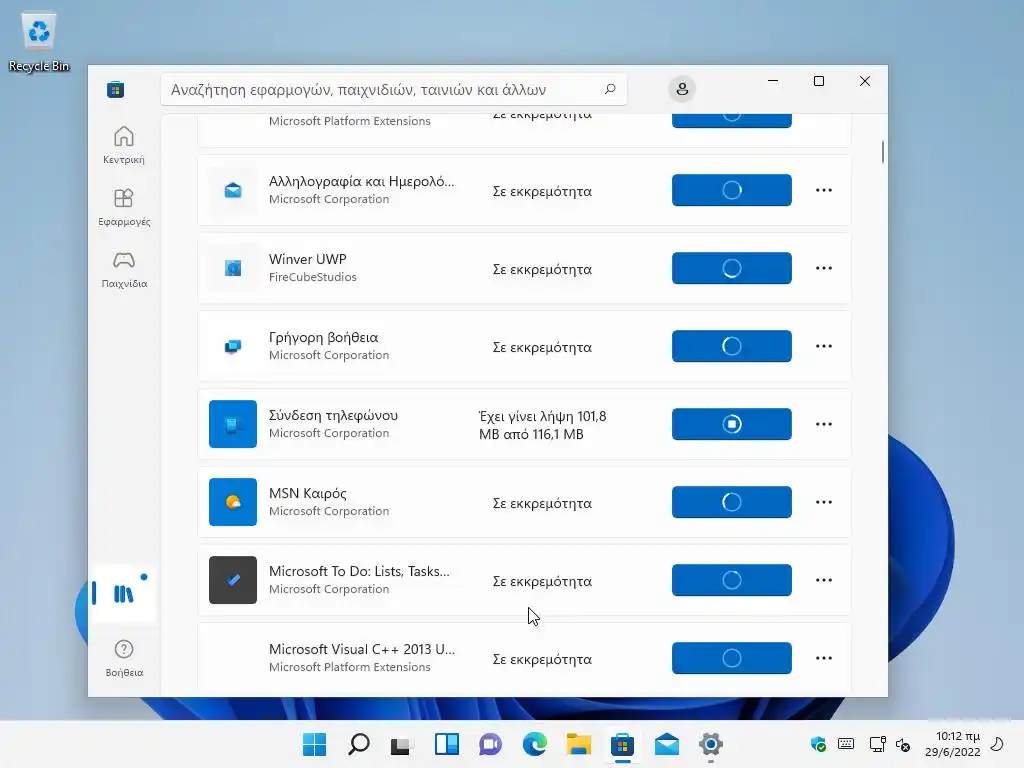Open the Library icon in sidebar
Image resolution: width=1024 pixels, height=768 pixels.
(x=123, y=593)
